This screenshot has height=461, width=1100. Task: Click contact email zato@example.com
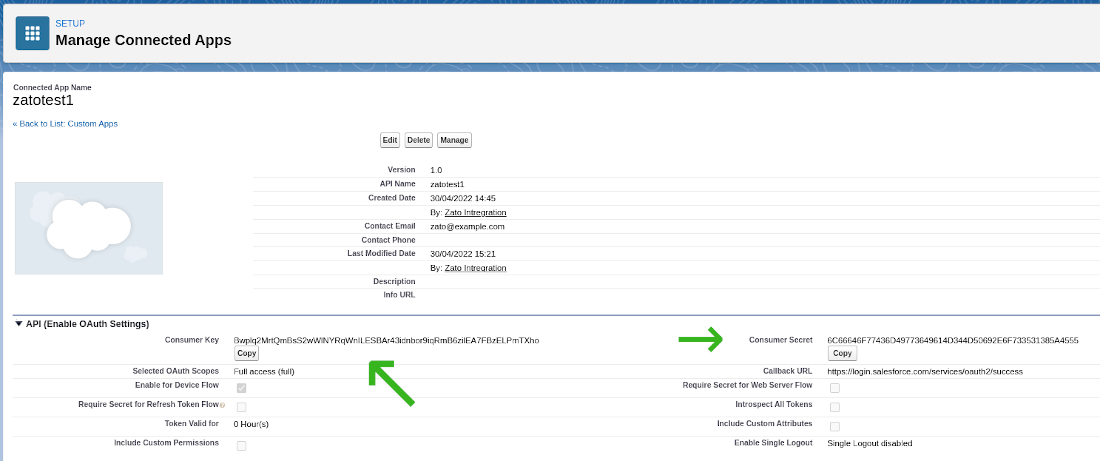point(467,227)
